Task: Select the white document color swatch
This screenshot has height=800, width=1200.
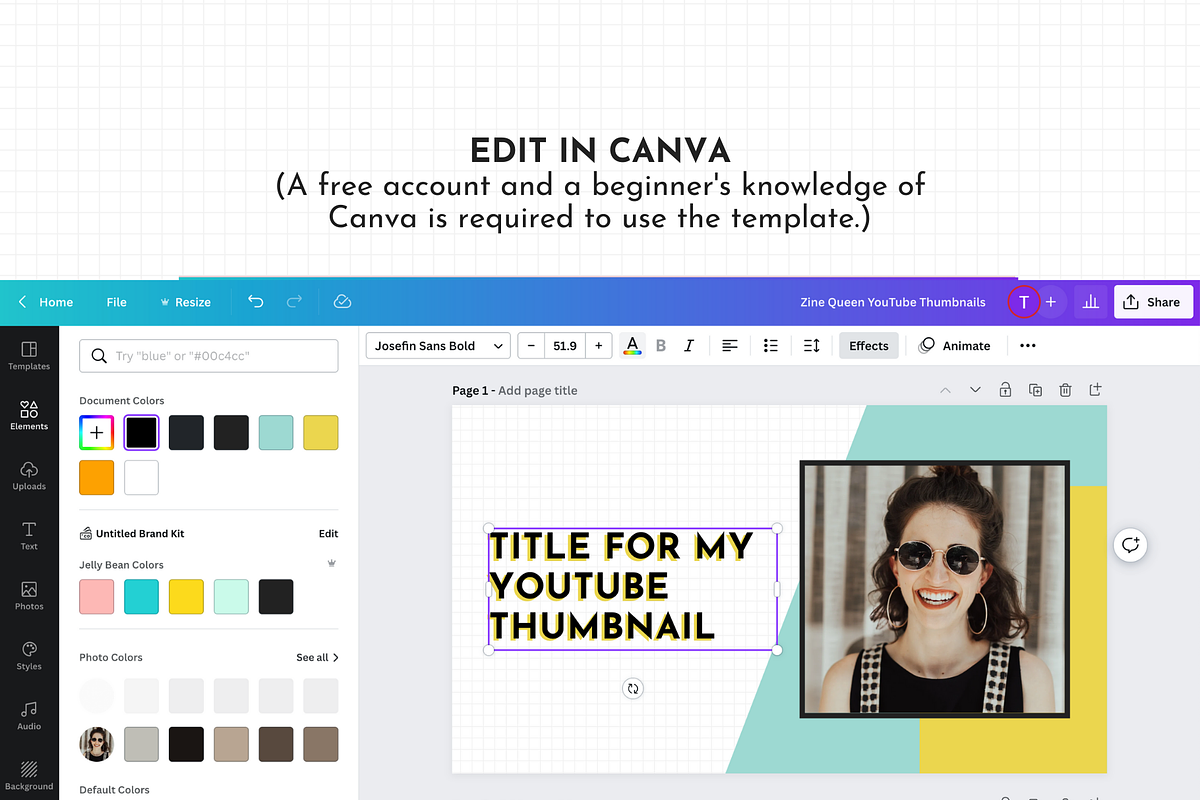Action: tap(141, 477)
